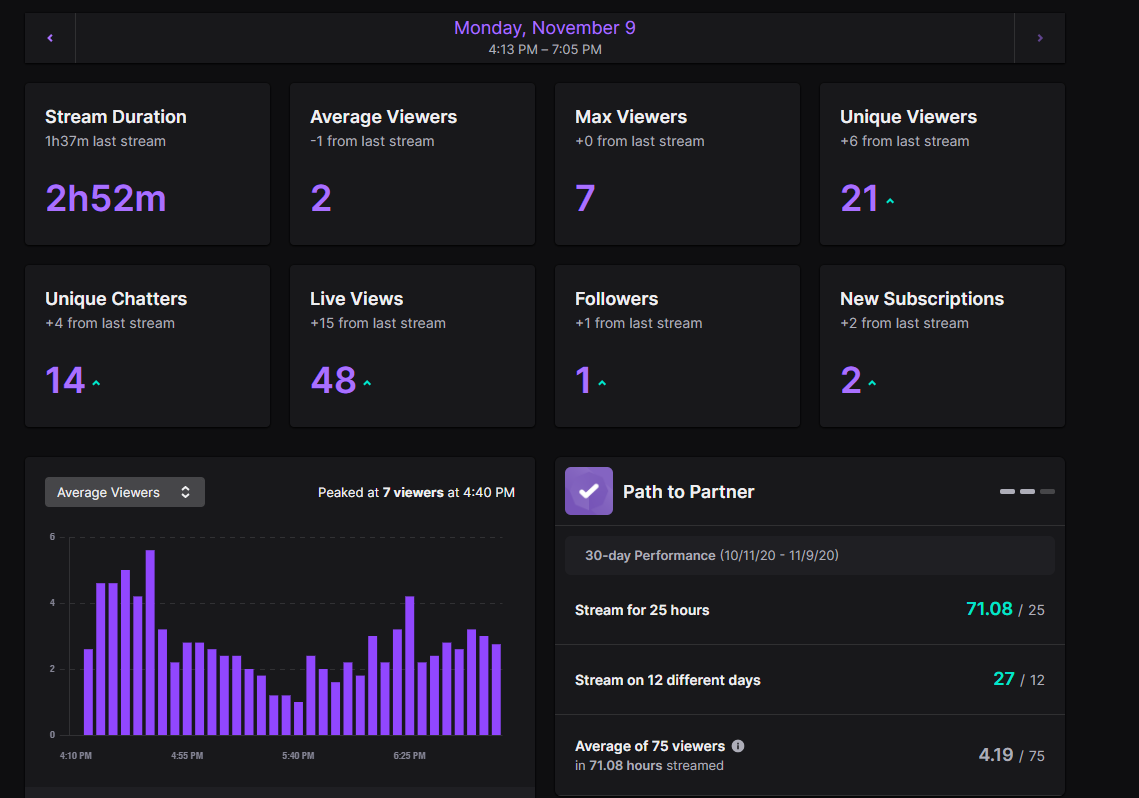Click the 71.08 hours progress value
Image resolution: width=1139 pixels, height=798 pixels.
point(989,608)
